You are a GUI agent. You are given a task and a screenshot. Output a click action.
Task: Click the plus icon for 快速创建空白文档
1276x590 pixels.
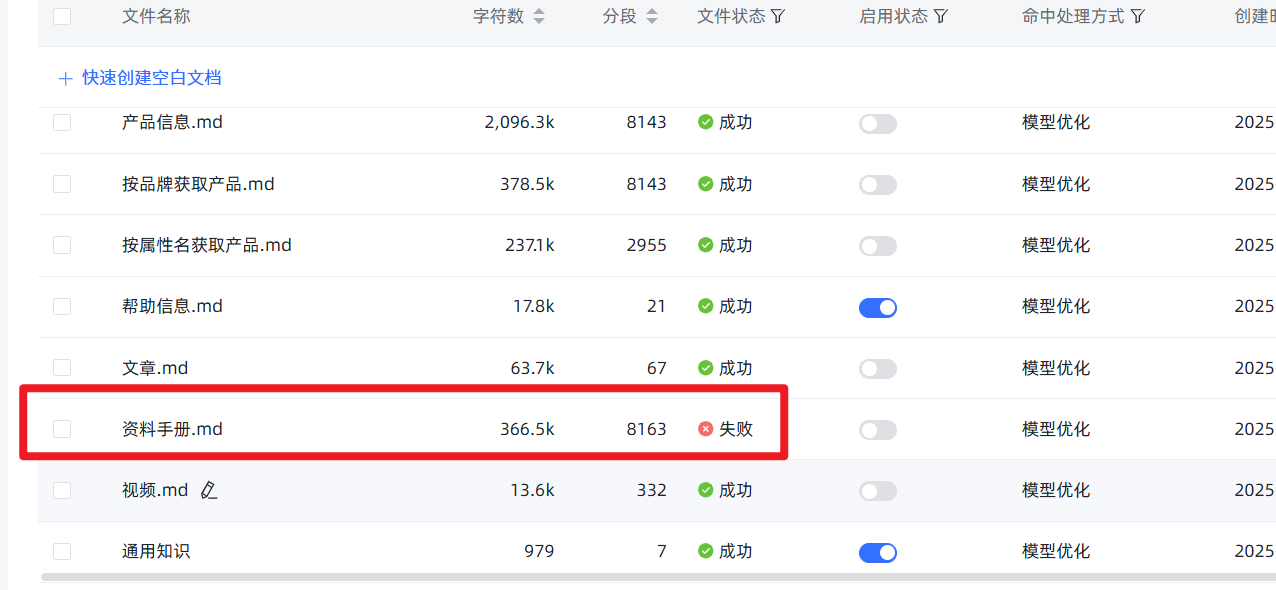coord(66,78)
